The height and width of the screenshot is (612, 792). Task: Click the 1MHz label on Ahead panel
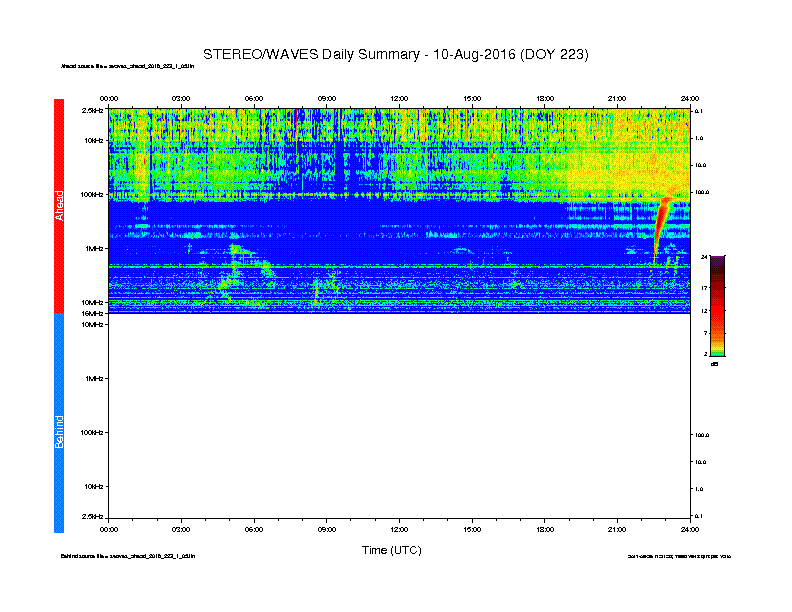click(x=94, y=248)
